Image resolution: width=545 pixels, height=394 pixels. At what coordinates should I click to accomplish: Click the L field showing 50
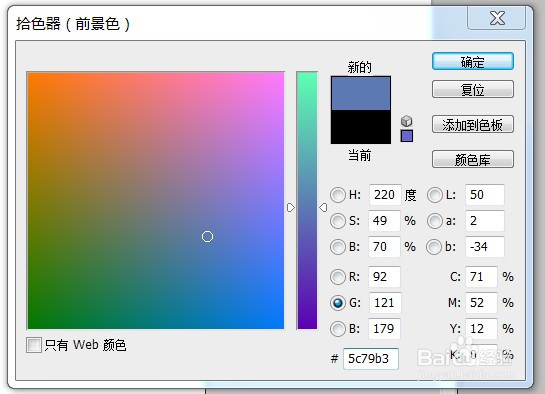485,195
